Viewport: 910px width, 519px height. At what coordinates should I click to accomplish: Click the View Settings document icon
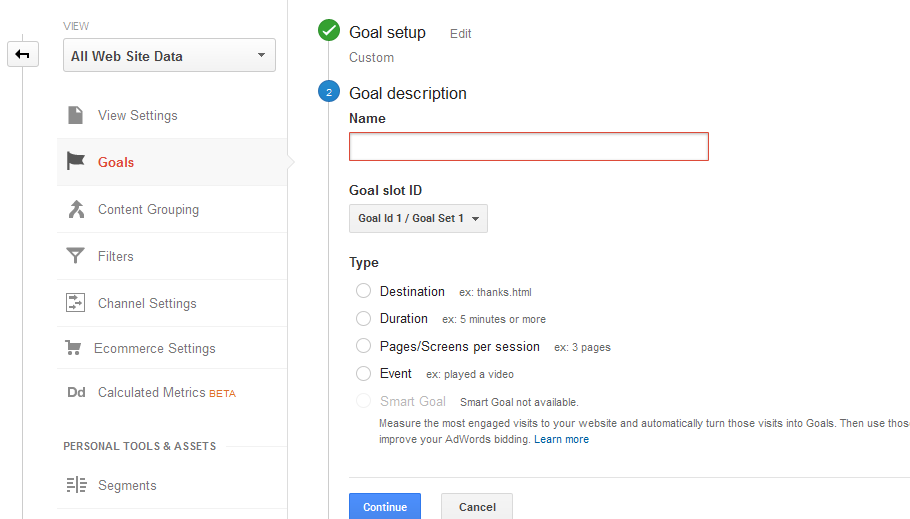point(76,115)
